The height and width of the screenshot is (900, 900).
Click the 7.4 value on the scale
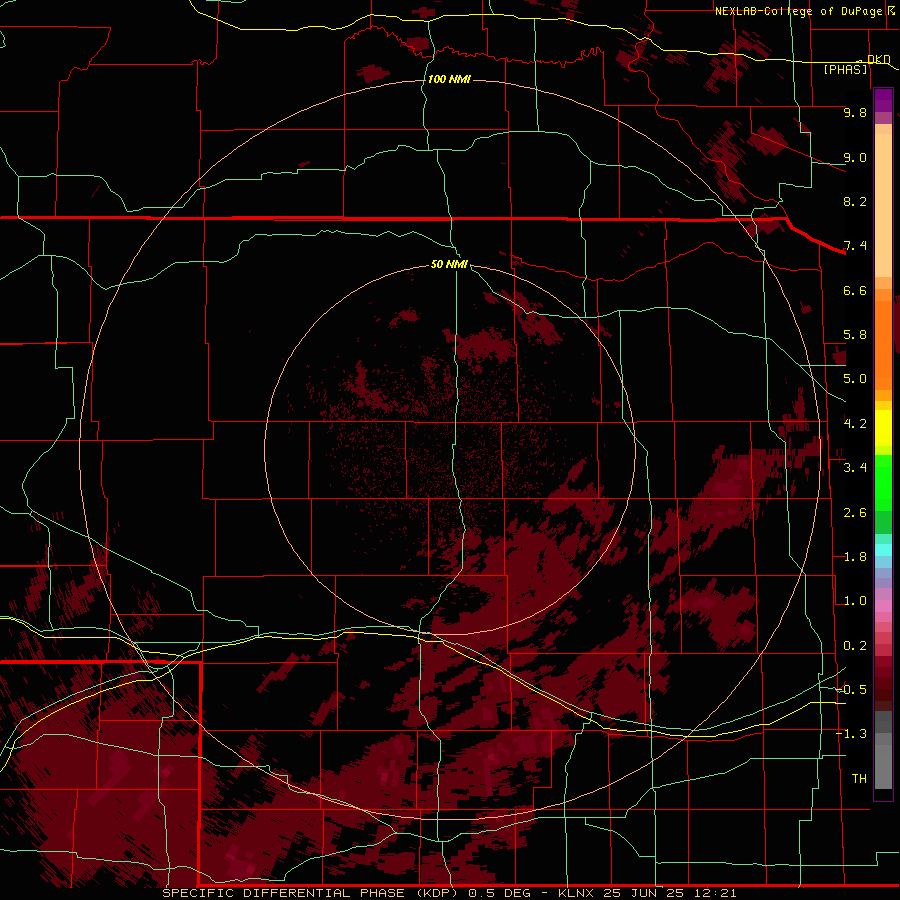[855, 246]
